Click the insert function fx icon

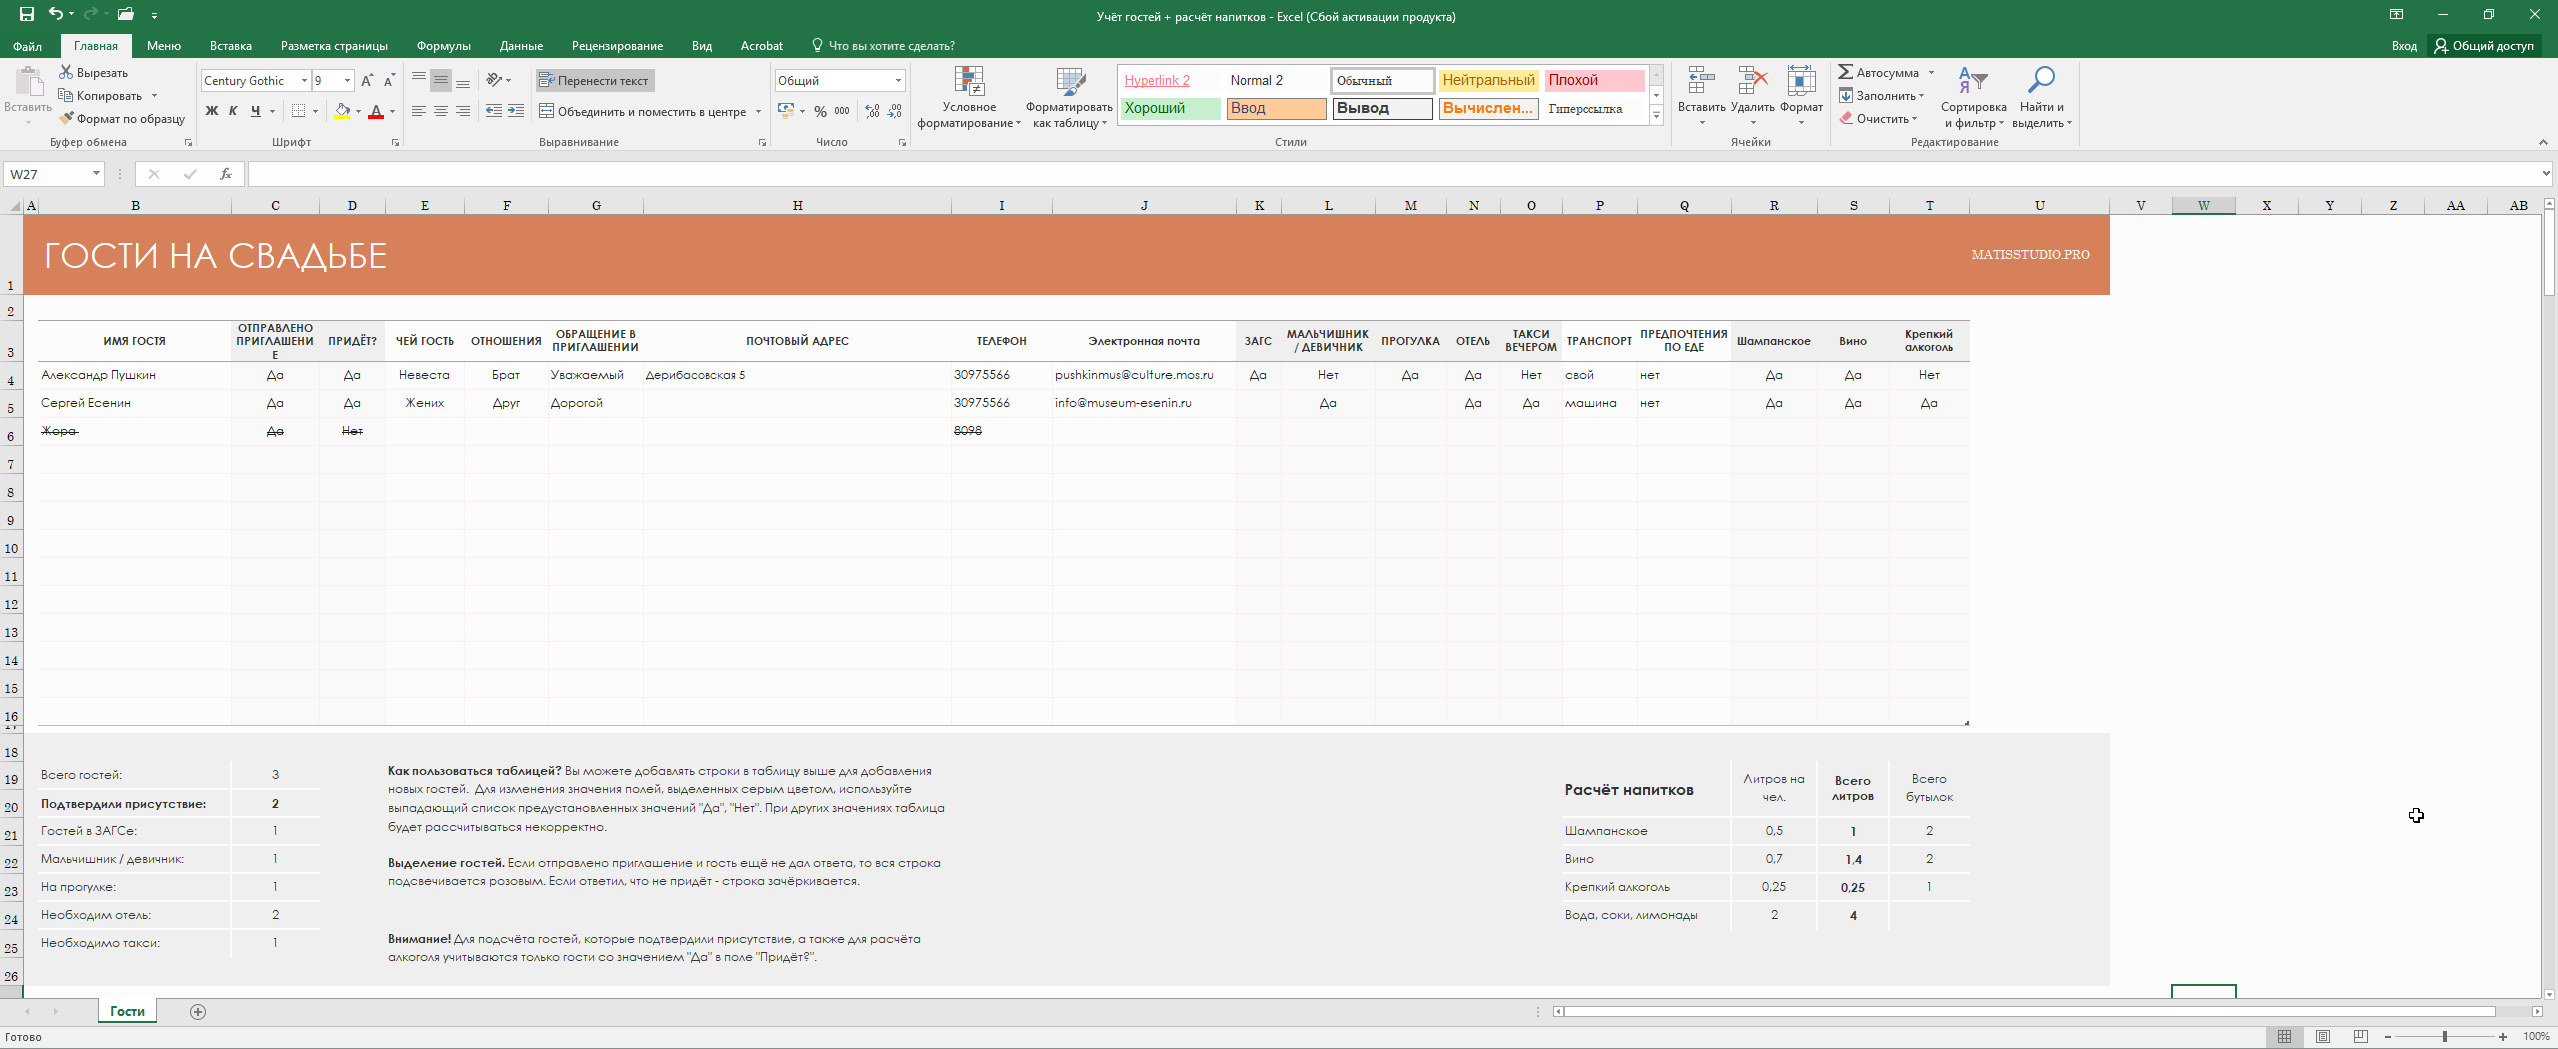pos(226,174)
